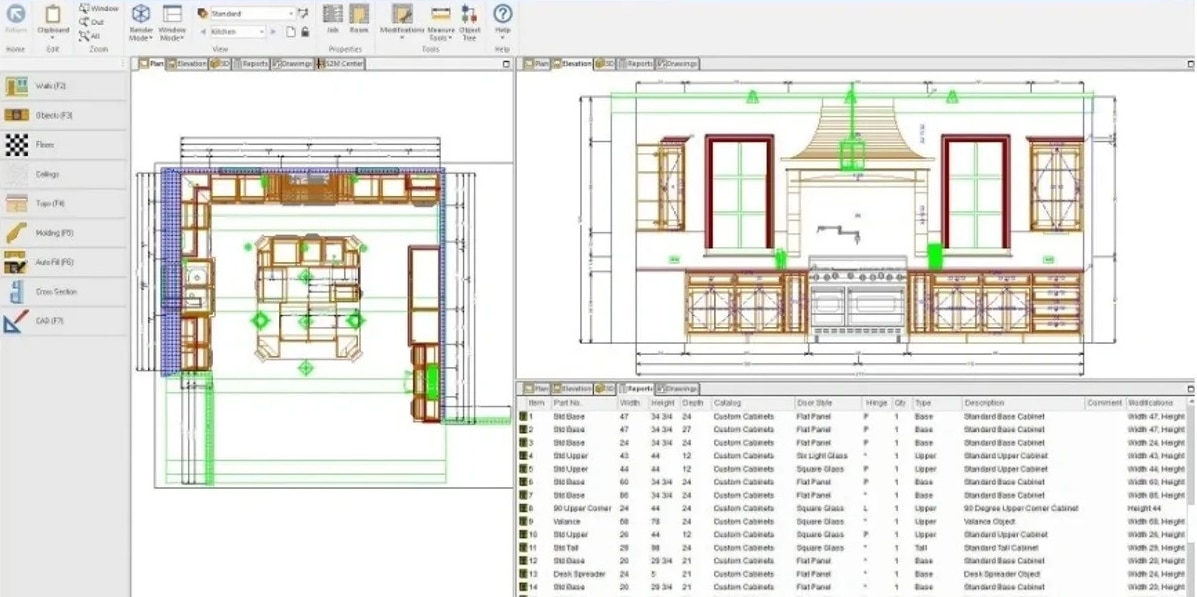Open Job properties
1197x597 pixels.
coord(332,19)
